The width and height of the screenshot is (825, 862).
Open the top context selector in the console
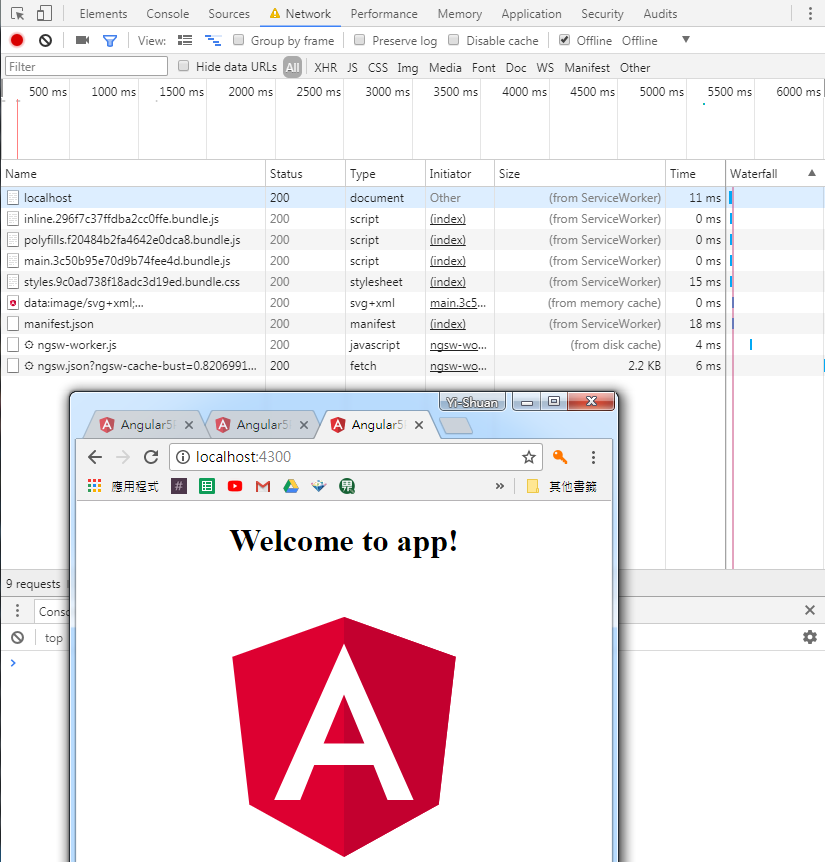[53, 638]
